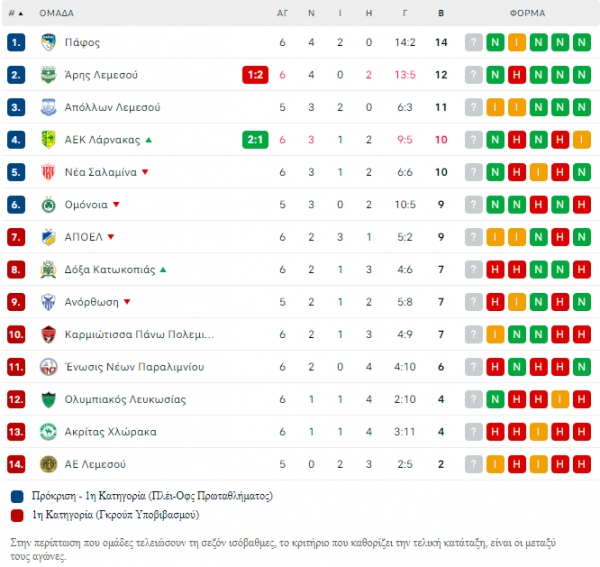This screenshot has height=567, width=600.
Task: Click the ΑΠΟΕΛ team crest
Action: point(48,237)
